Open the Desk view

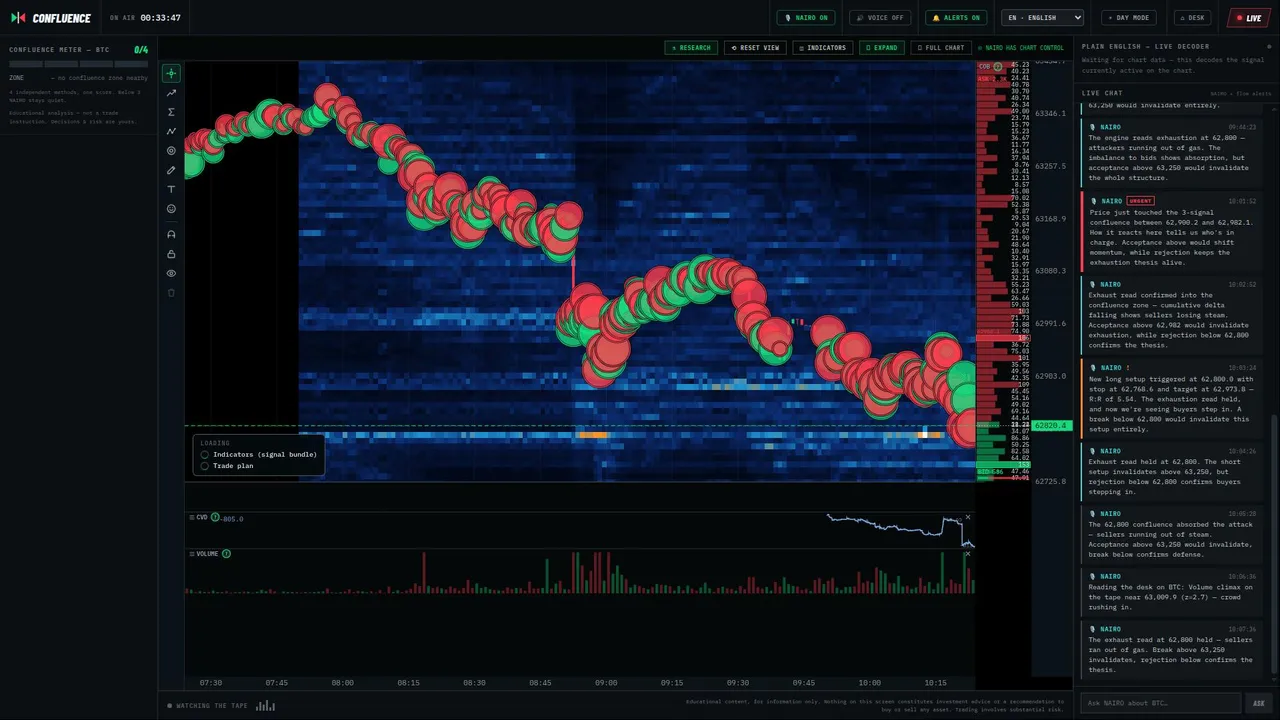pos(1193,17)
